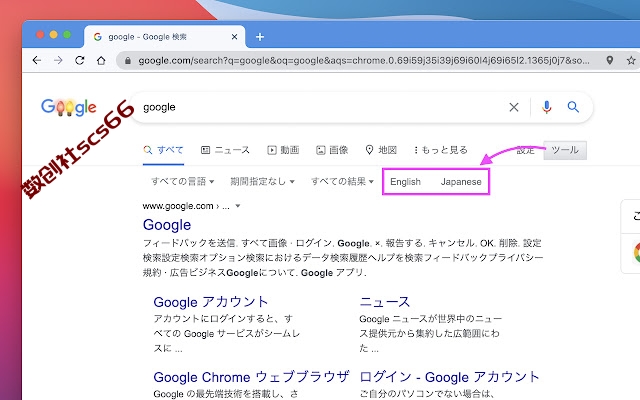Expand the 期間指定なし dropdown

click(262, 182)
